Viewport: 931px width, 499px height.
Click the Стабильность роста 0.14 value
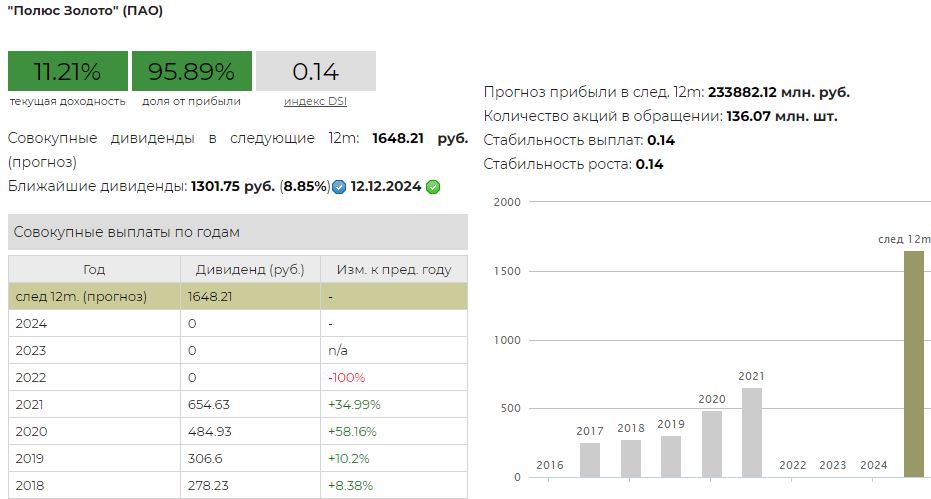[x=650, y=164]
